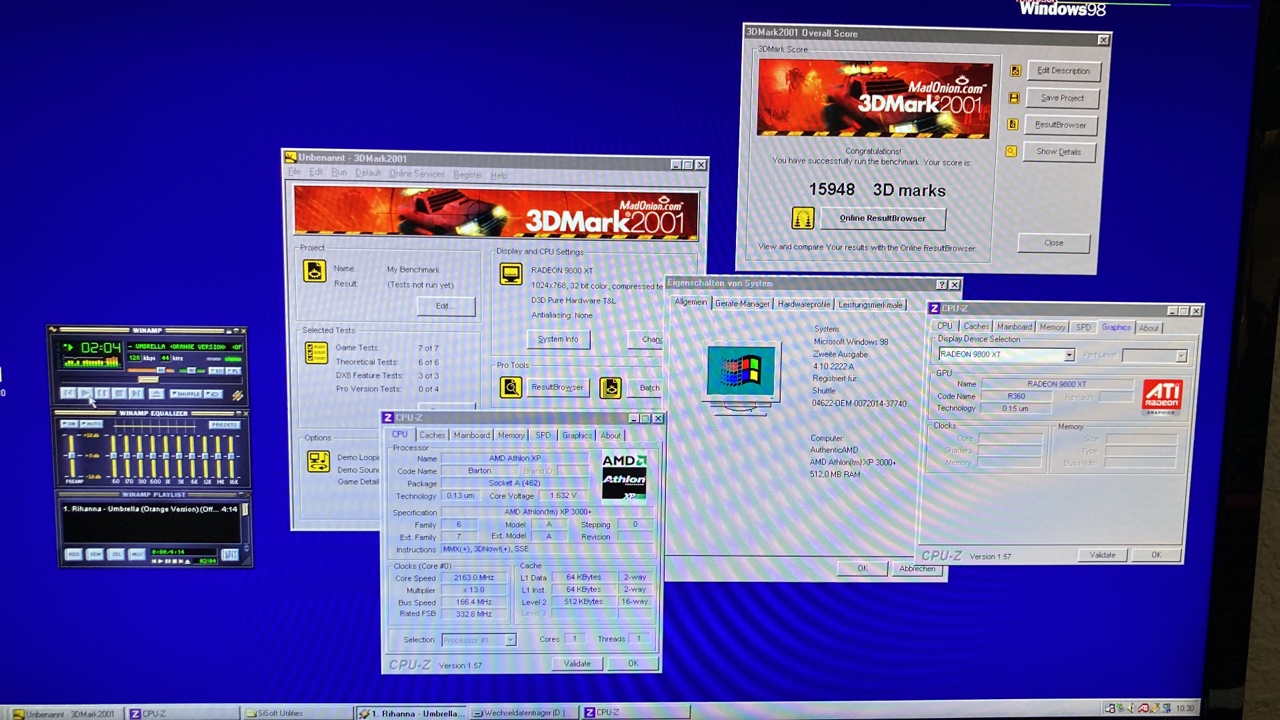
Task: Click Edit Description icon in score dialog
Action: click(x=1015, y=71)
